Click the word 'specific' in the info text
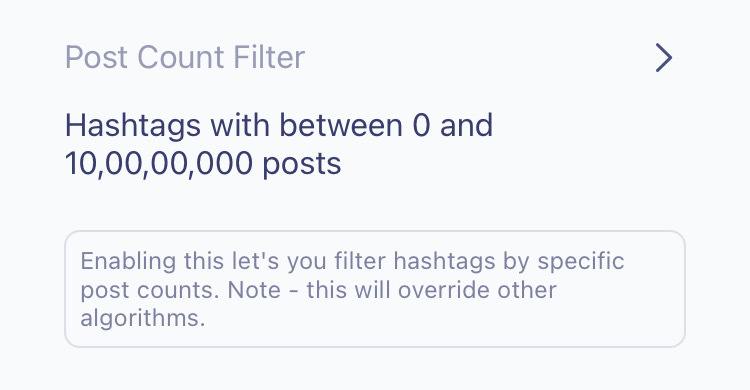 [581, 262]
